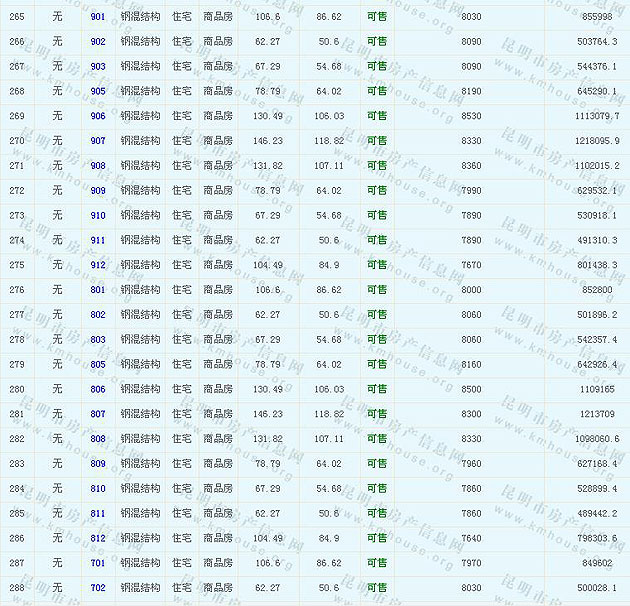Open room 702 link
Viewport: 630px width, 606px height.
pos(97,588)
